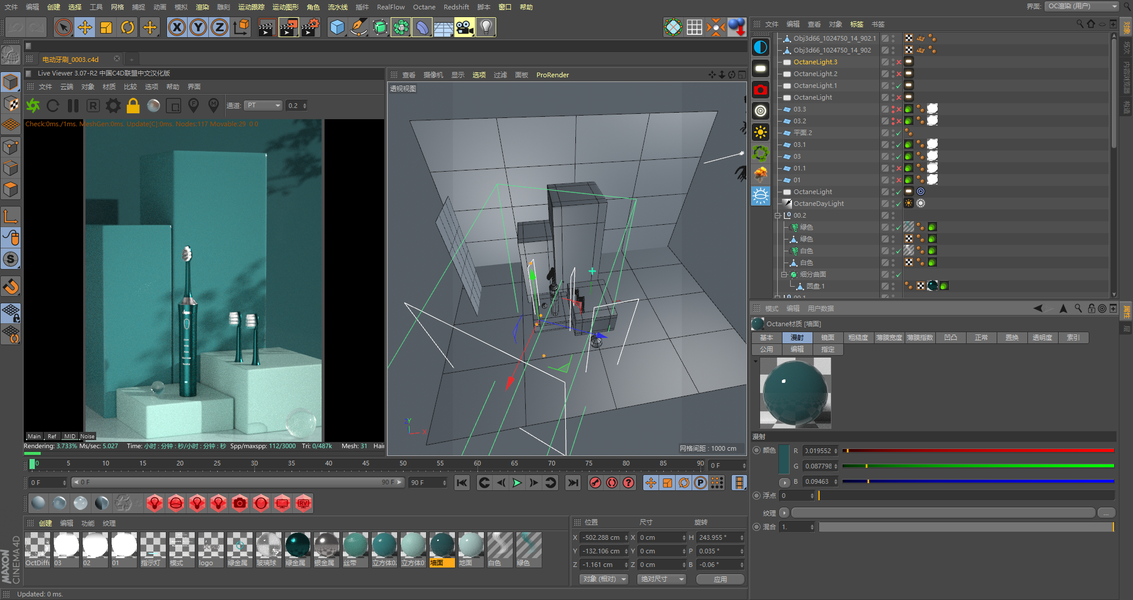The width and height of the screenshot is (1133, 600).
Task: Collapse the material preview disclosure triangle
Action: (756, 361)
